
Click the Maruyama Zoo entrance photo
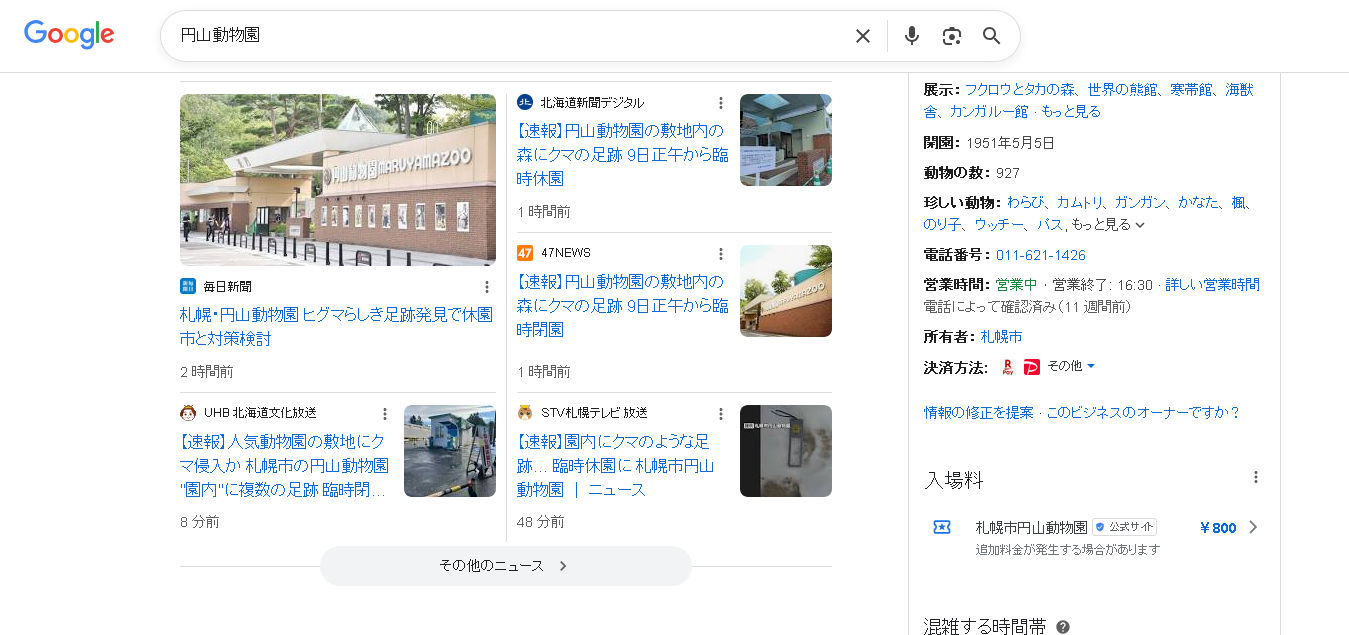pyautogui.click(x=338, y=180)
